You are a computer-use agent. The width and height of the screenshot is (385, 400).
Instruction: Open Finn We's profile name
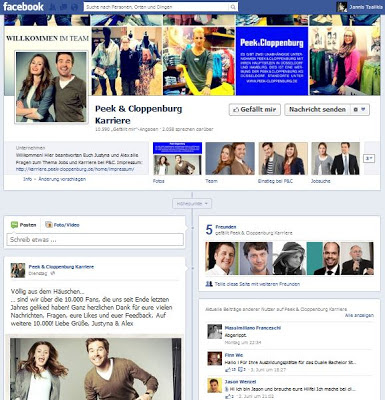234,355
